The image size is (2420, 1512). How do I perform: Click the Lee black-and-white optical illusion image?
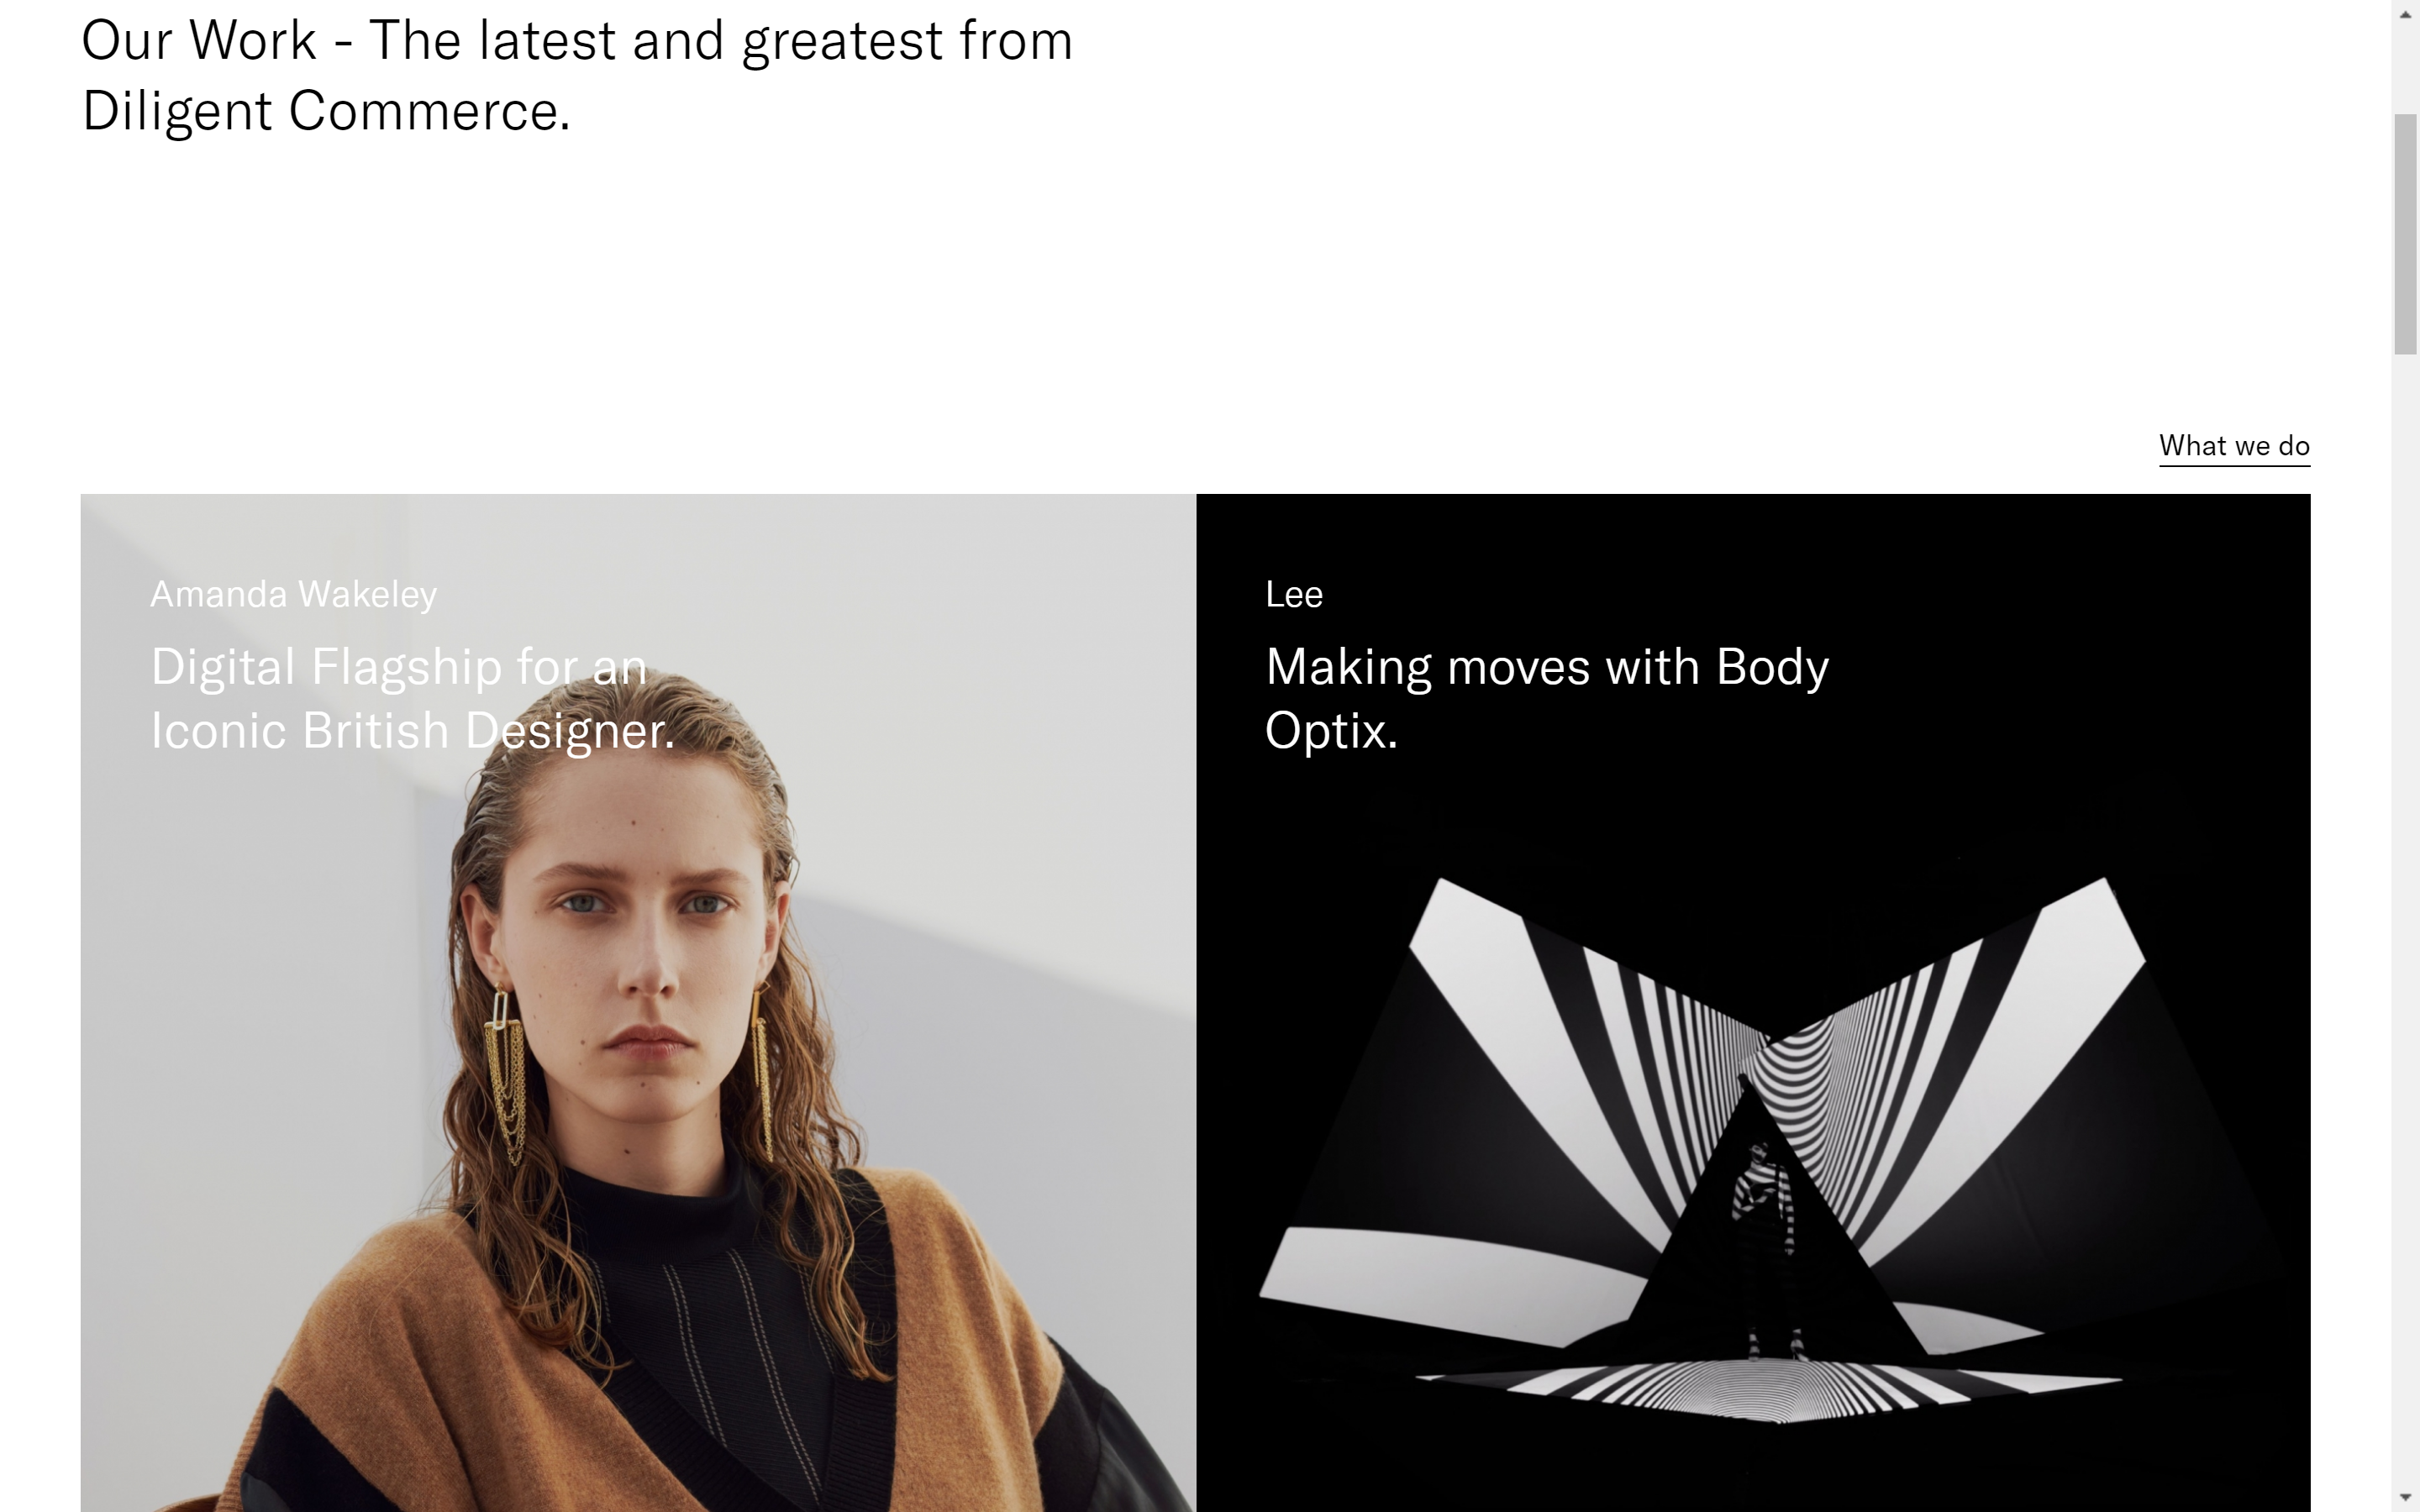1753,1003
